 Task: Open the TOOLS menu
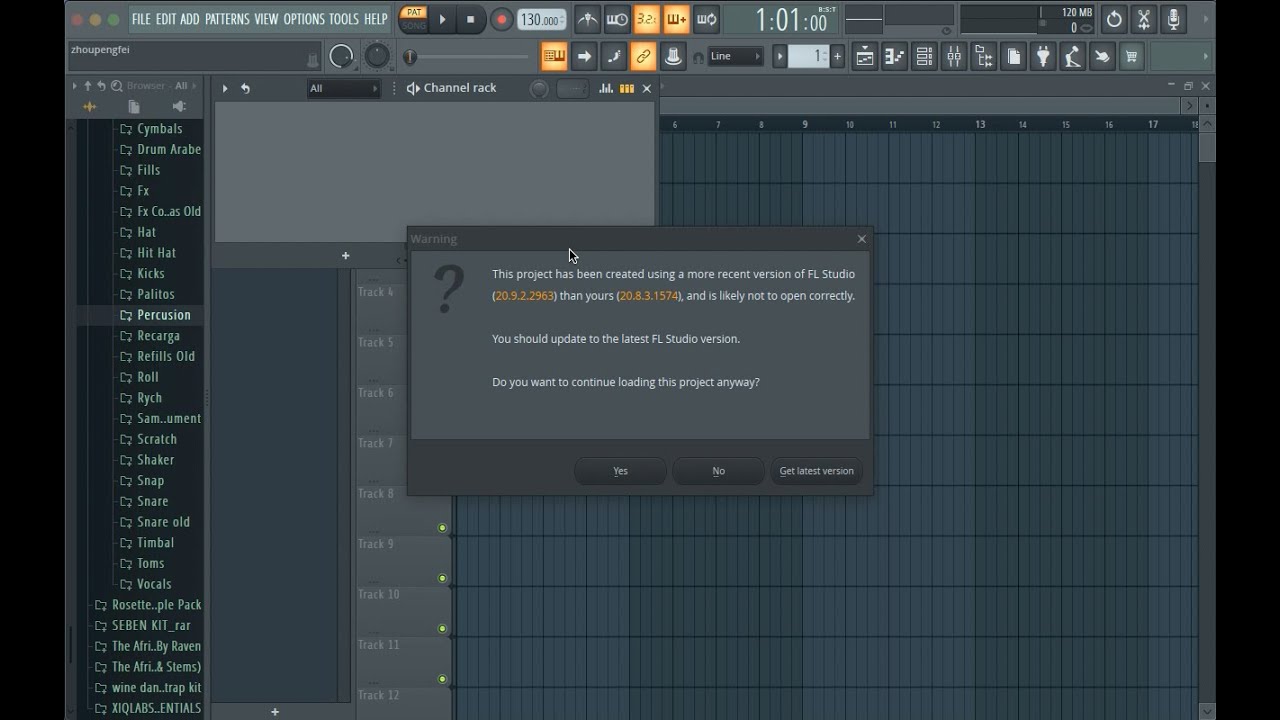click(x=344, y=19)
